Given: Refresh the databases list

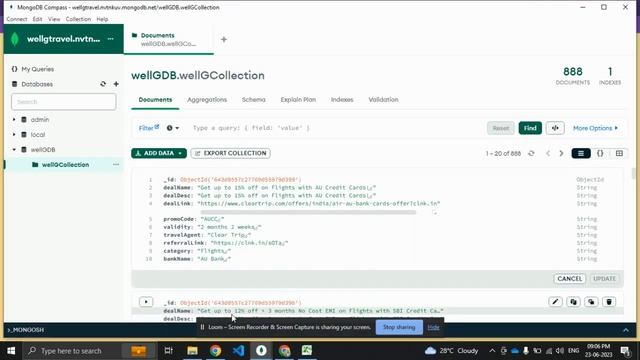Looking at the screenshot, I should coord(103,84).
